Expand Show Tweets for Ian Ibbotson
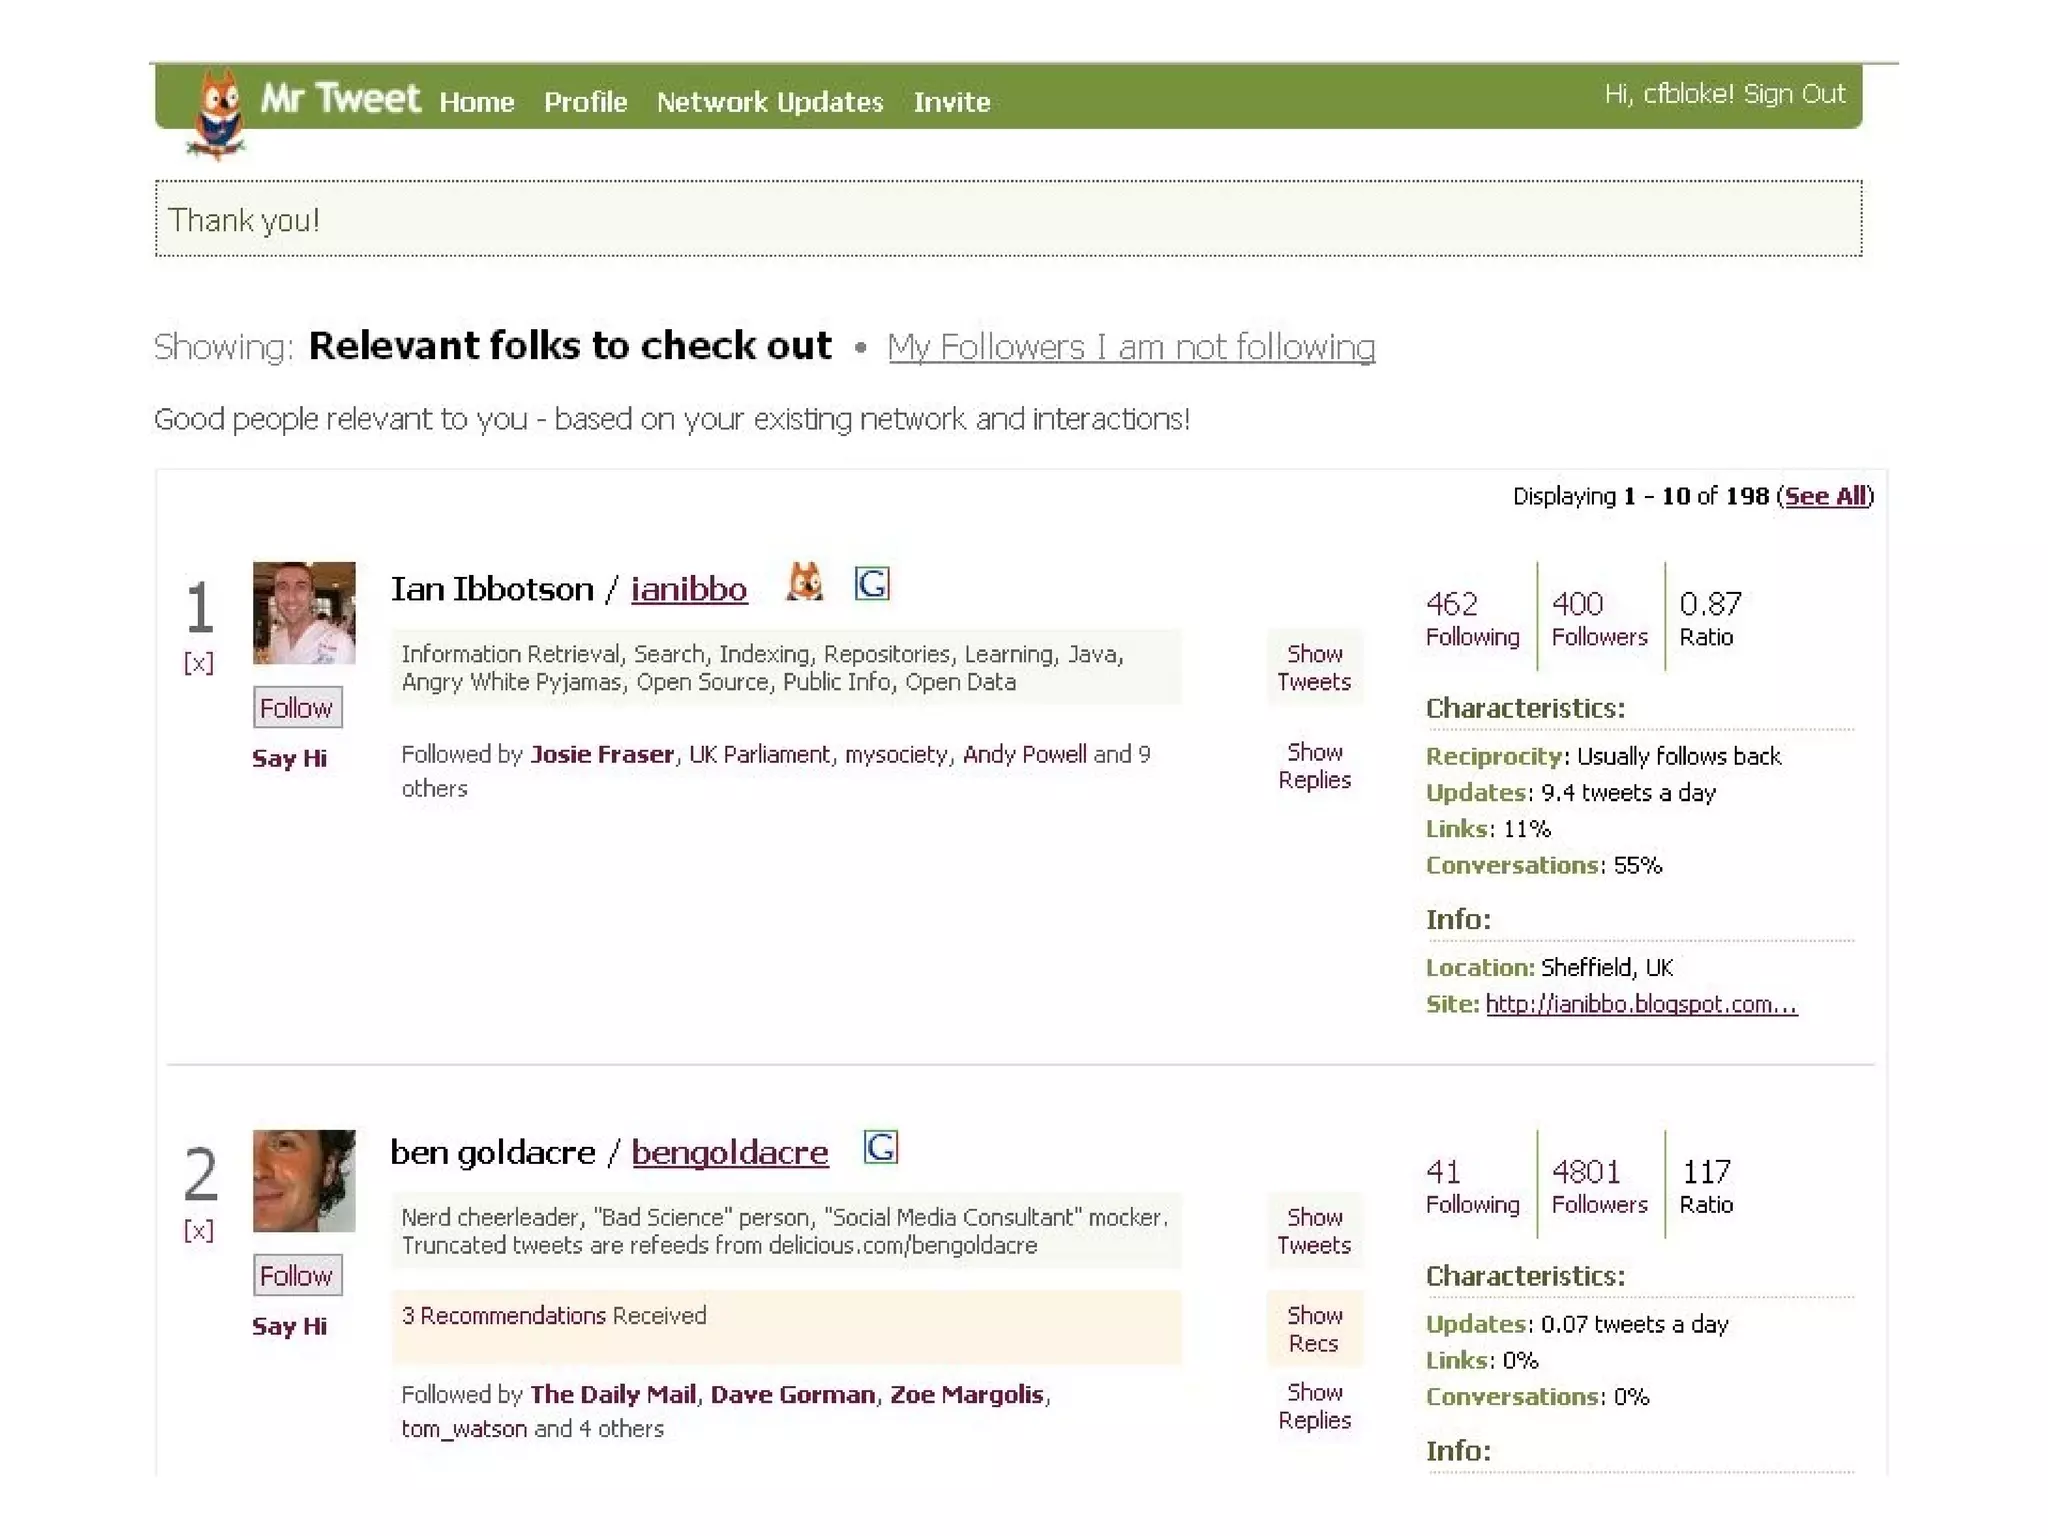Image resolution: width=2048 pixels, height=1536 pixels. tap(1314, 668)
